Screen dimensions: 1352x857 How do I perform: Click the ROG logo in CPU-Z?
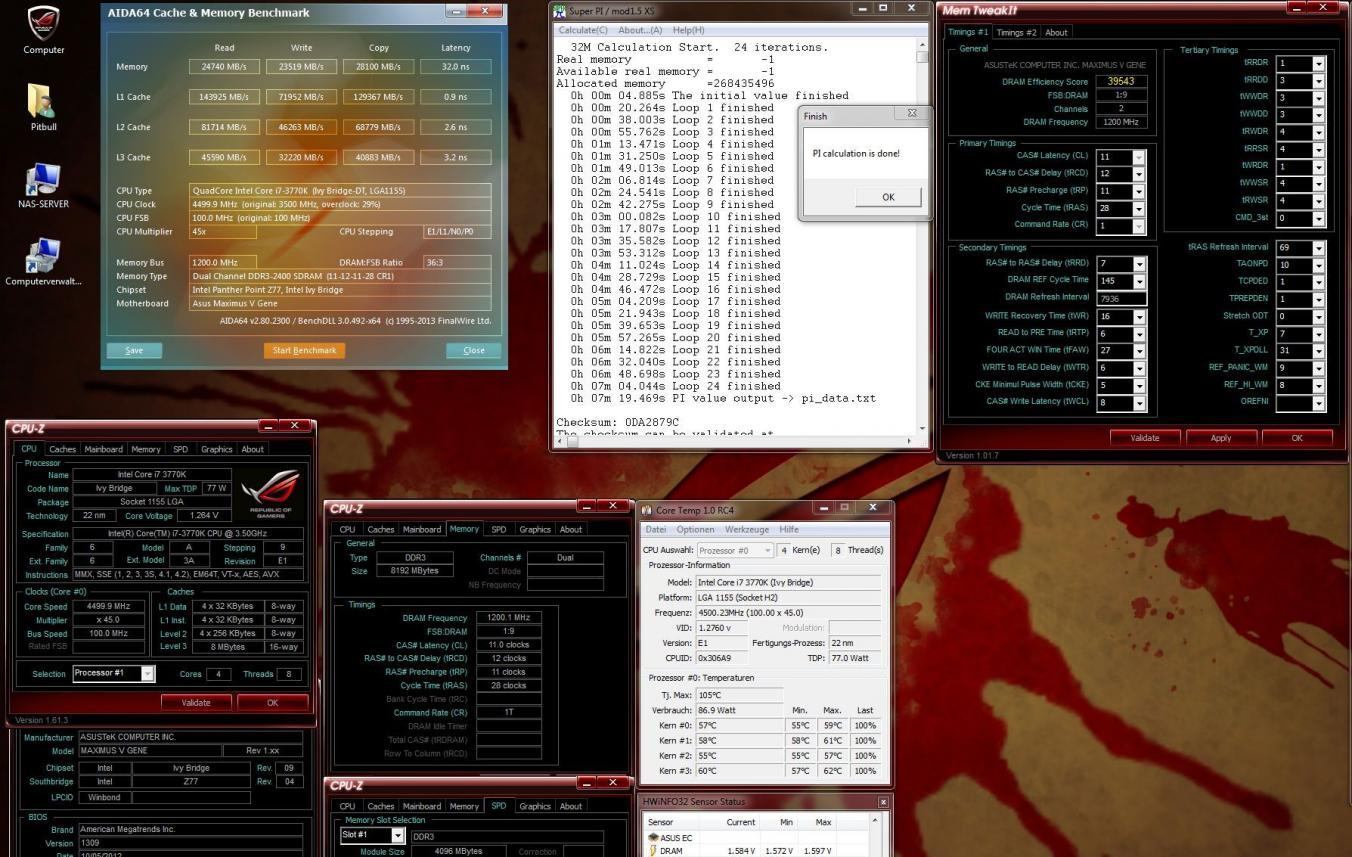(271, 494)
